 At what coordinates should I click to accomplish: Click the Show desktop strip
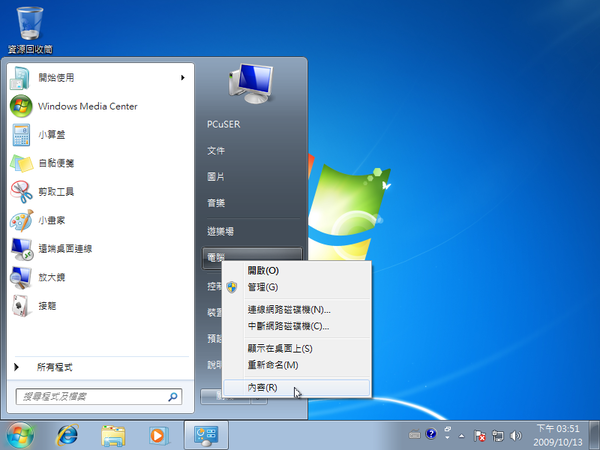(x=594, y=435)
